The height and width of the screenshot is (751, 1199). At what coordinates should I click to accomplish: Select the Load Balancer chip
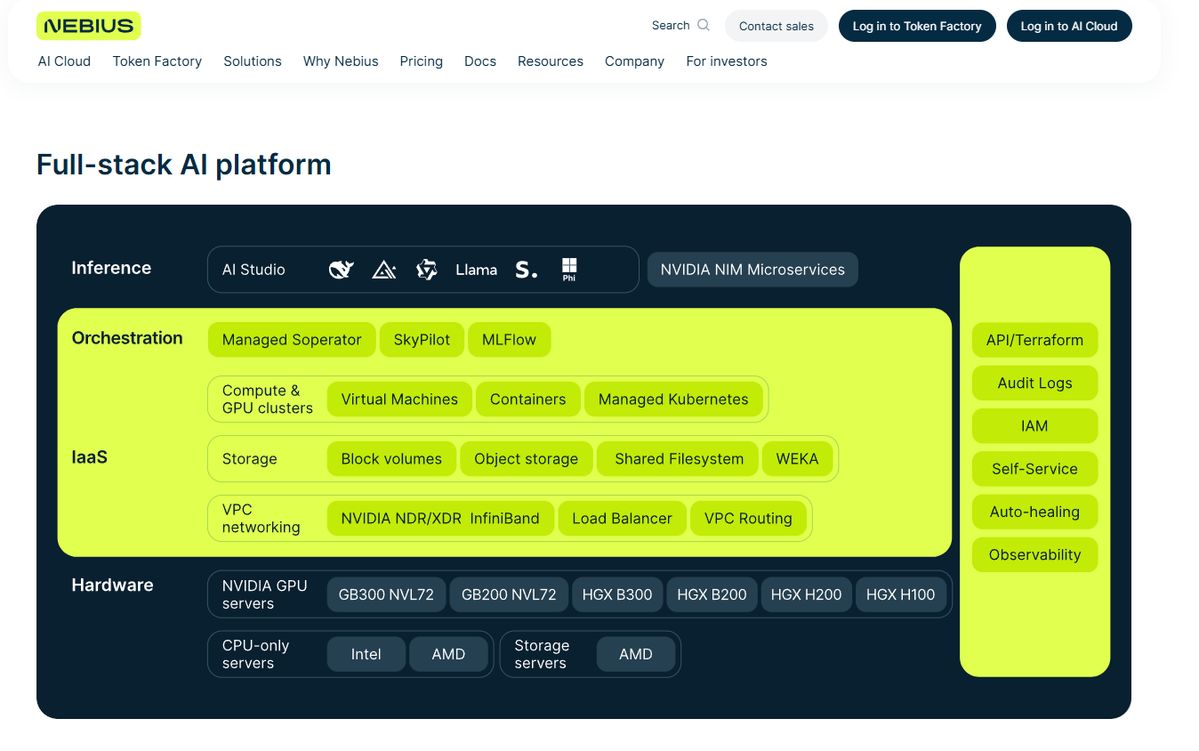point(622,519)
